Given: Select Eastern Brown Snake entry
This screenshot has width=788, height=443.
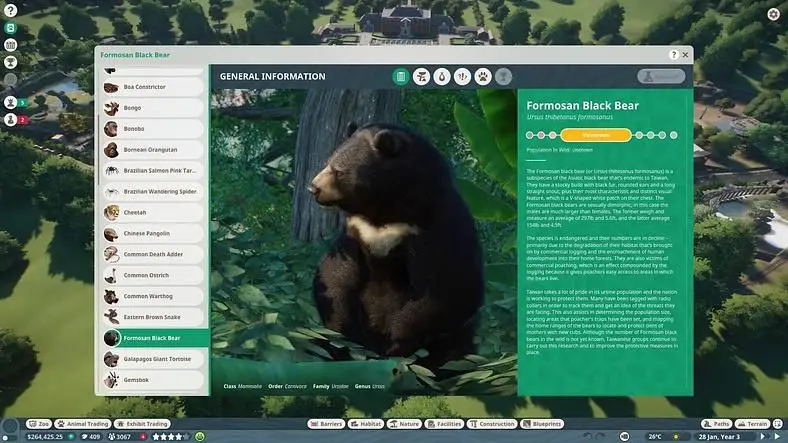Looking at the screenshot, I should click(x=153, y=317).
